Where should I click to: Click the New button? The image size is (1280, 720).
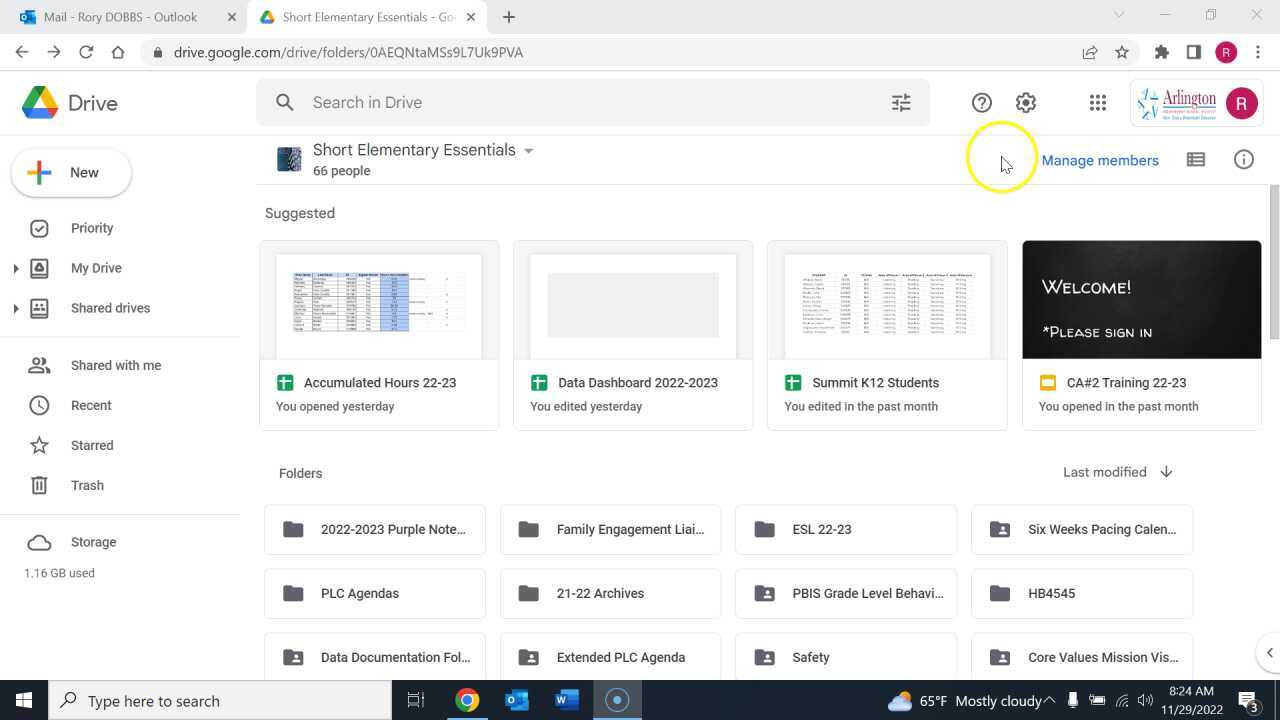pos(71,172)
